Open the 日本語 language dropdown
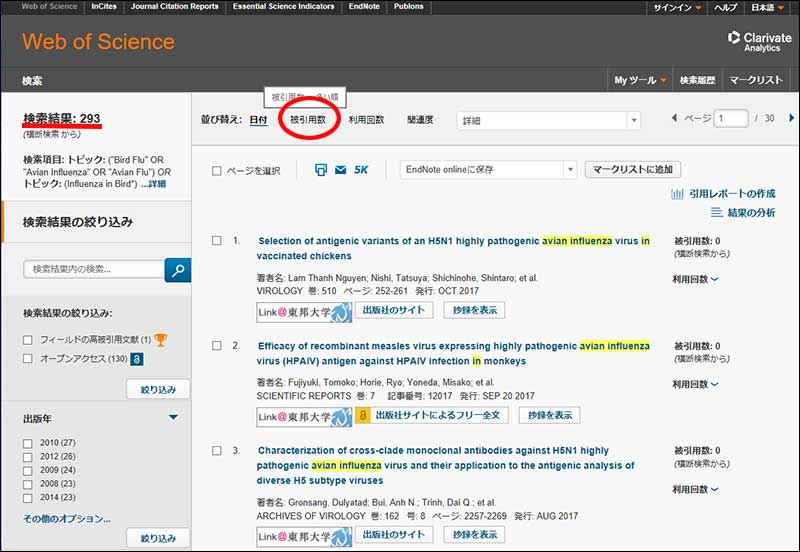Viewport: 800px width, 552px height. (x=767, y=7)
